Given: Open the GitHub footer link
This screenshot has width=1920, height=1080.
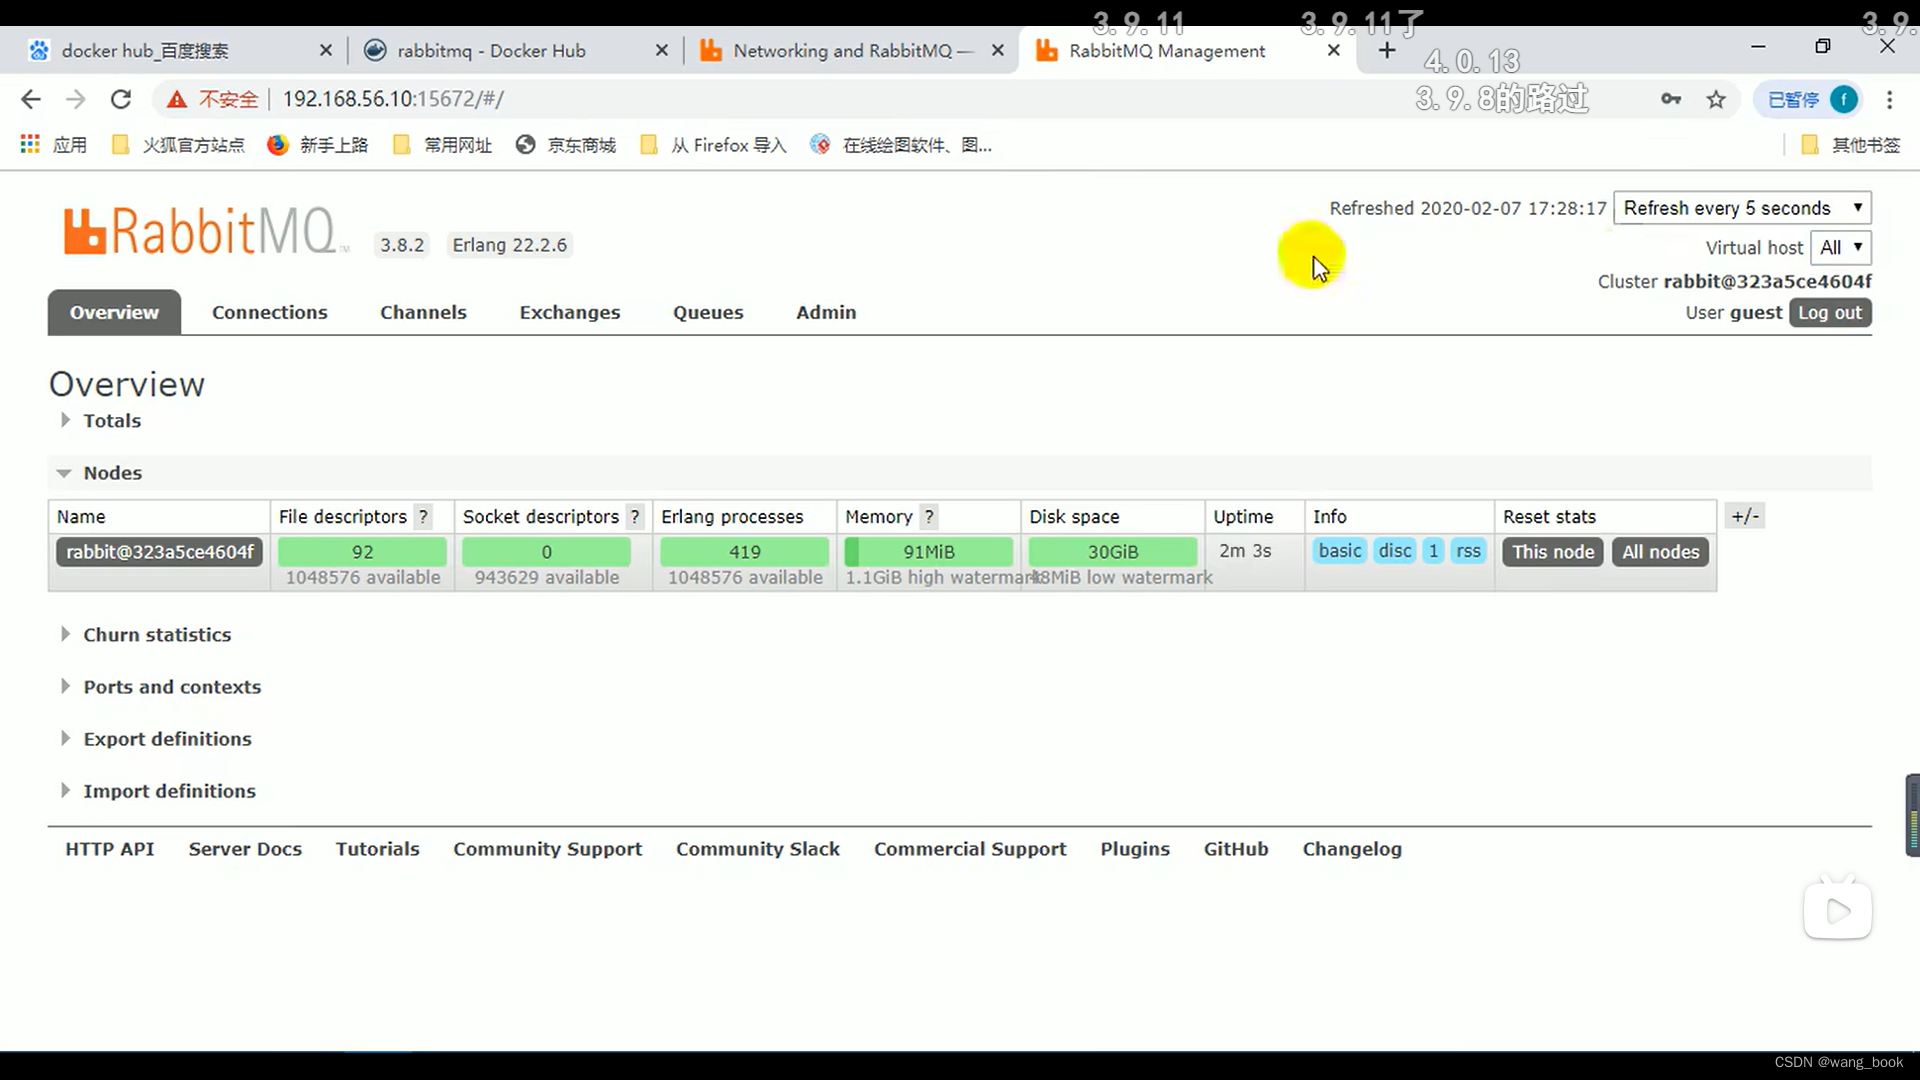Looking at the screenshot, I should pyautogui.click(x=1236, y=849).
